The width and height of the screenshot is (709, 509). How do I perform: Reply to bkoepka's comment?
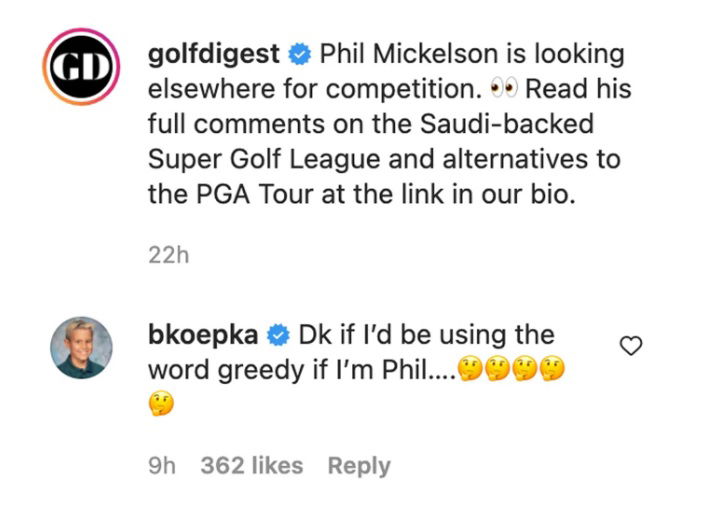[x=359, y=465]
